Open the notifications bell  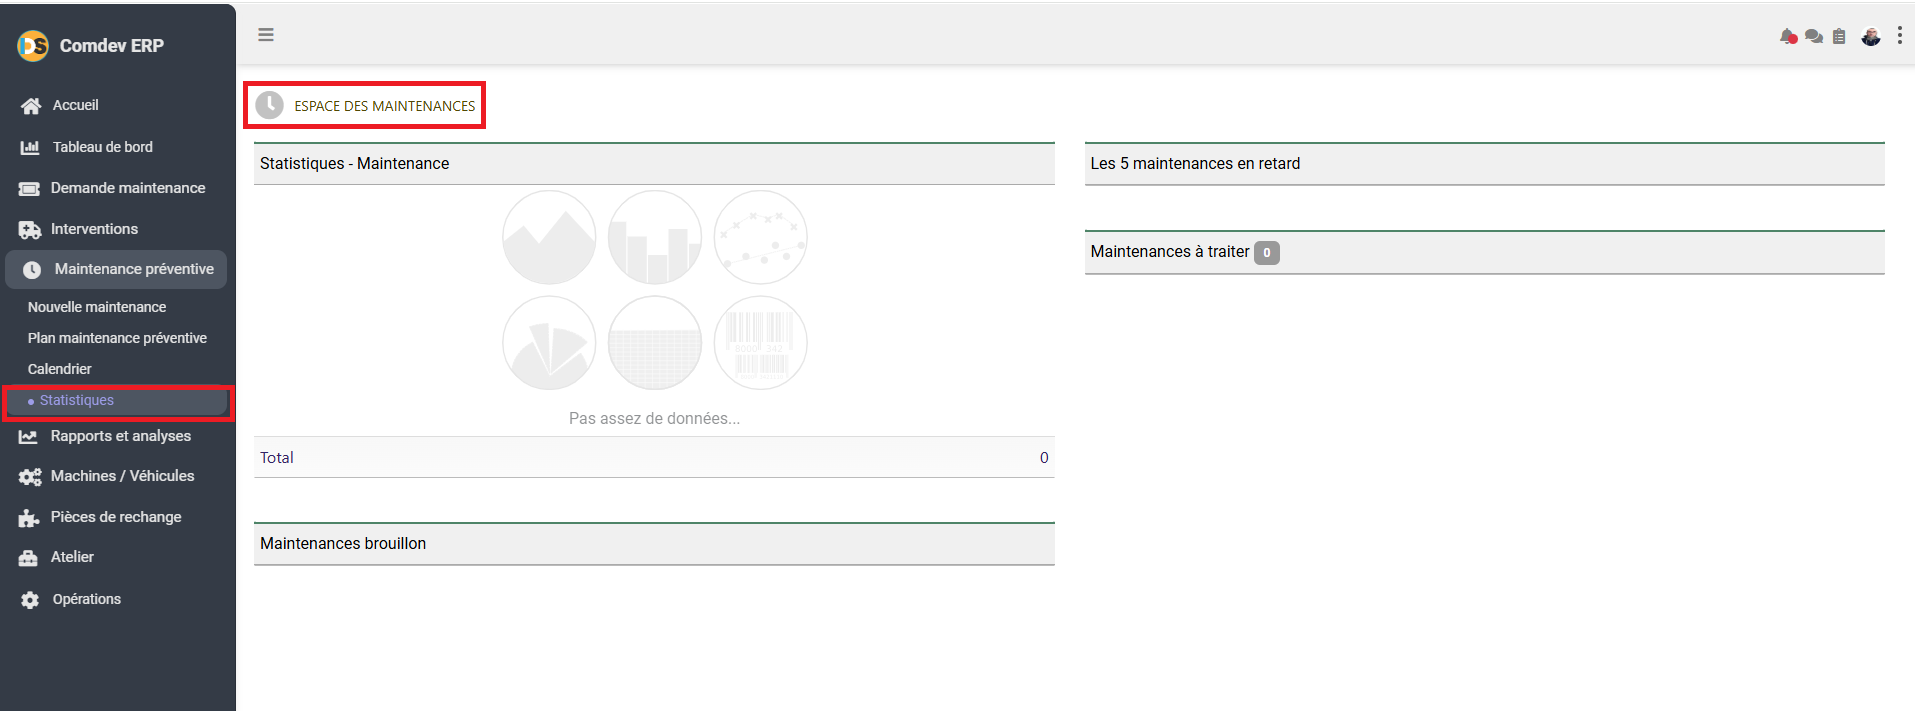click(x=1788, y=37)
